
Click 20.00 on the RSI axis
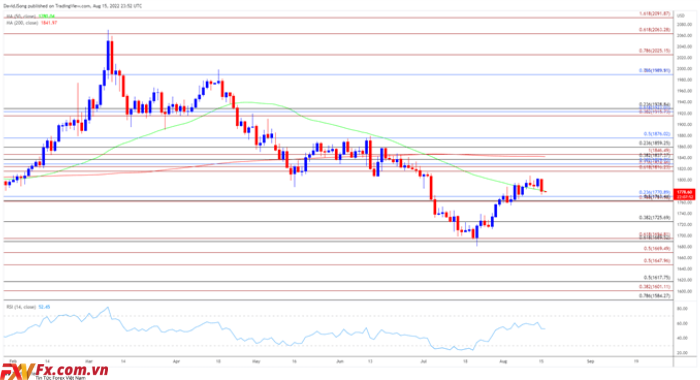pos(682,353)
